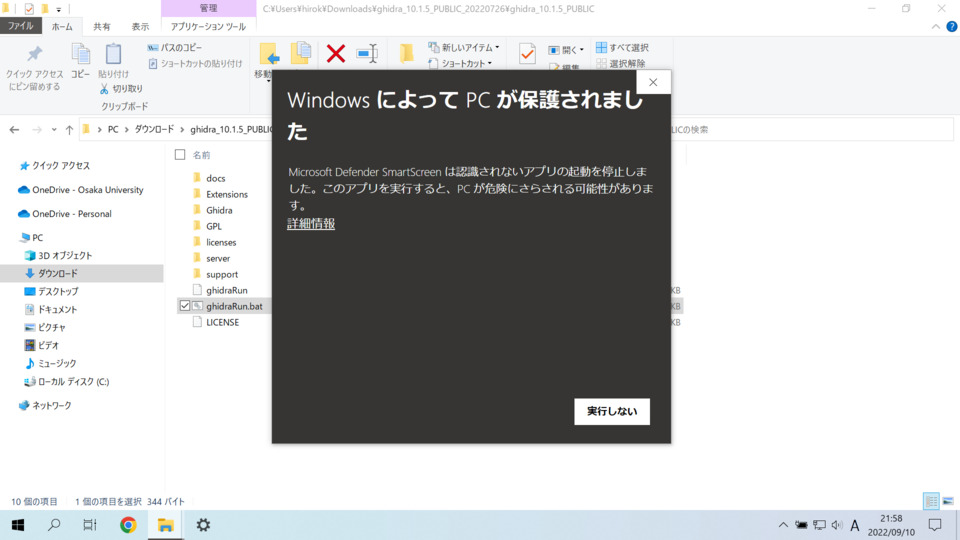Image resolution: width=960 pixels, height=540 pixels.
Task: Uncheck the ghidraRun.bat file checkbox
Action: click(x=185, y=306)
